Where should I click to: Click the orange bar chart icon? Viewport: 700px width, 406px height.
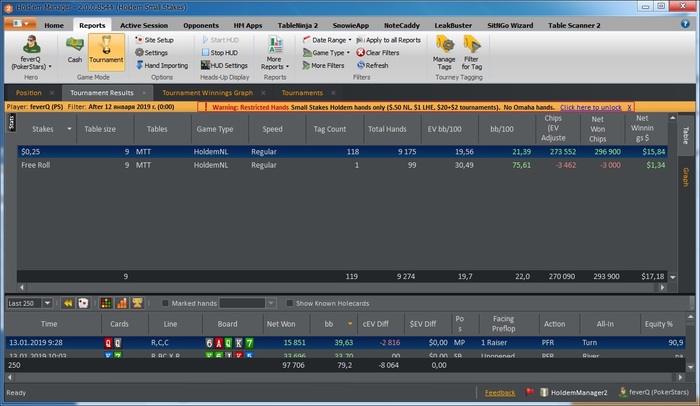121,303
